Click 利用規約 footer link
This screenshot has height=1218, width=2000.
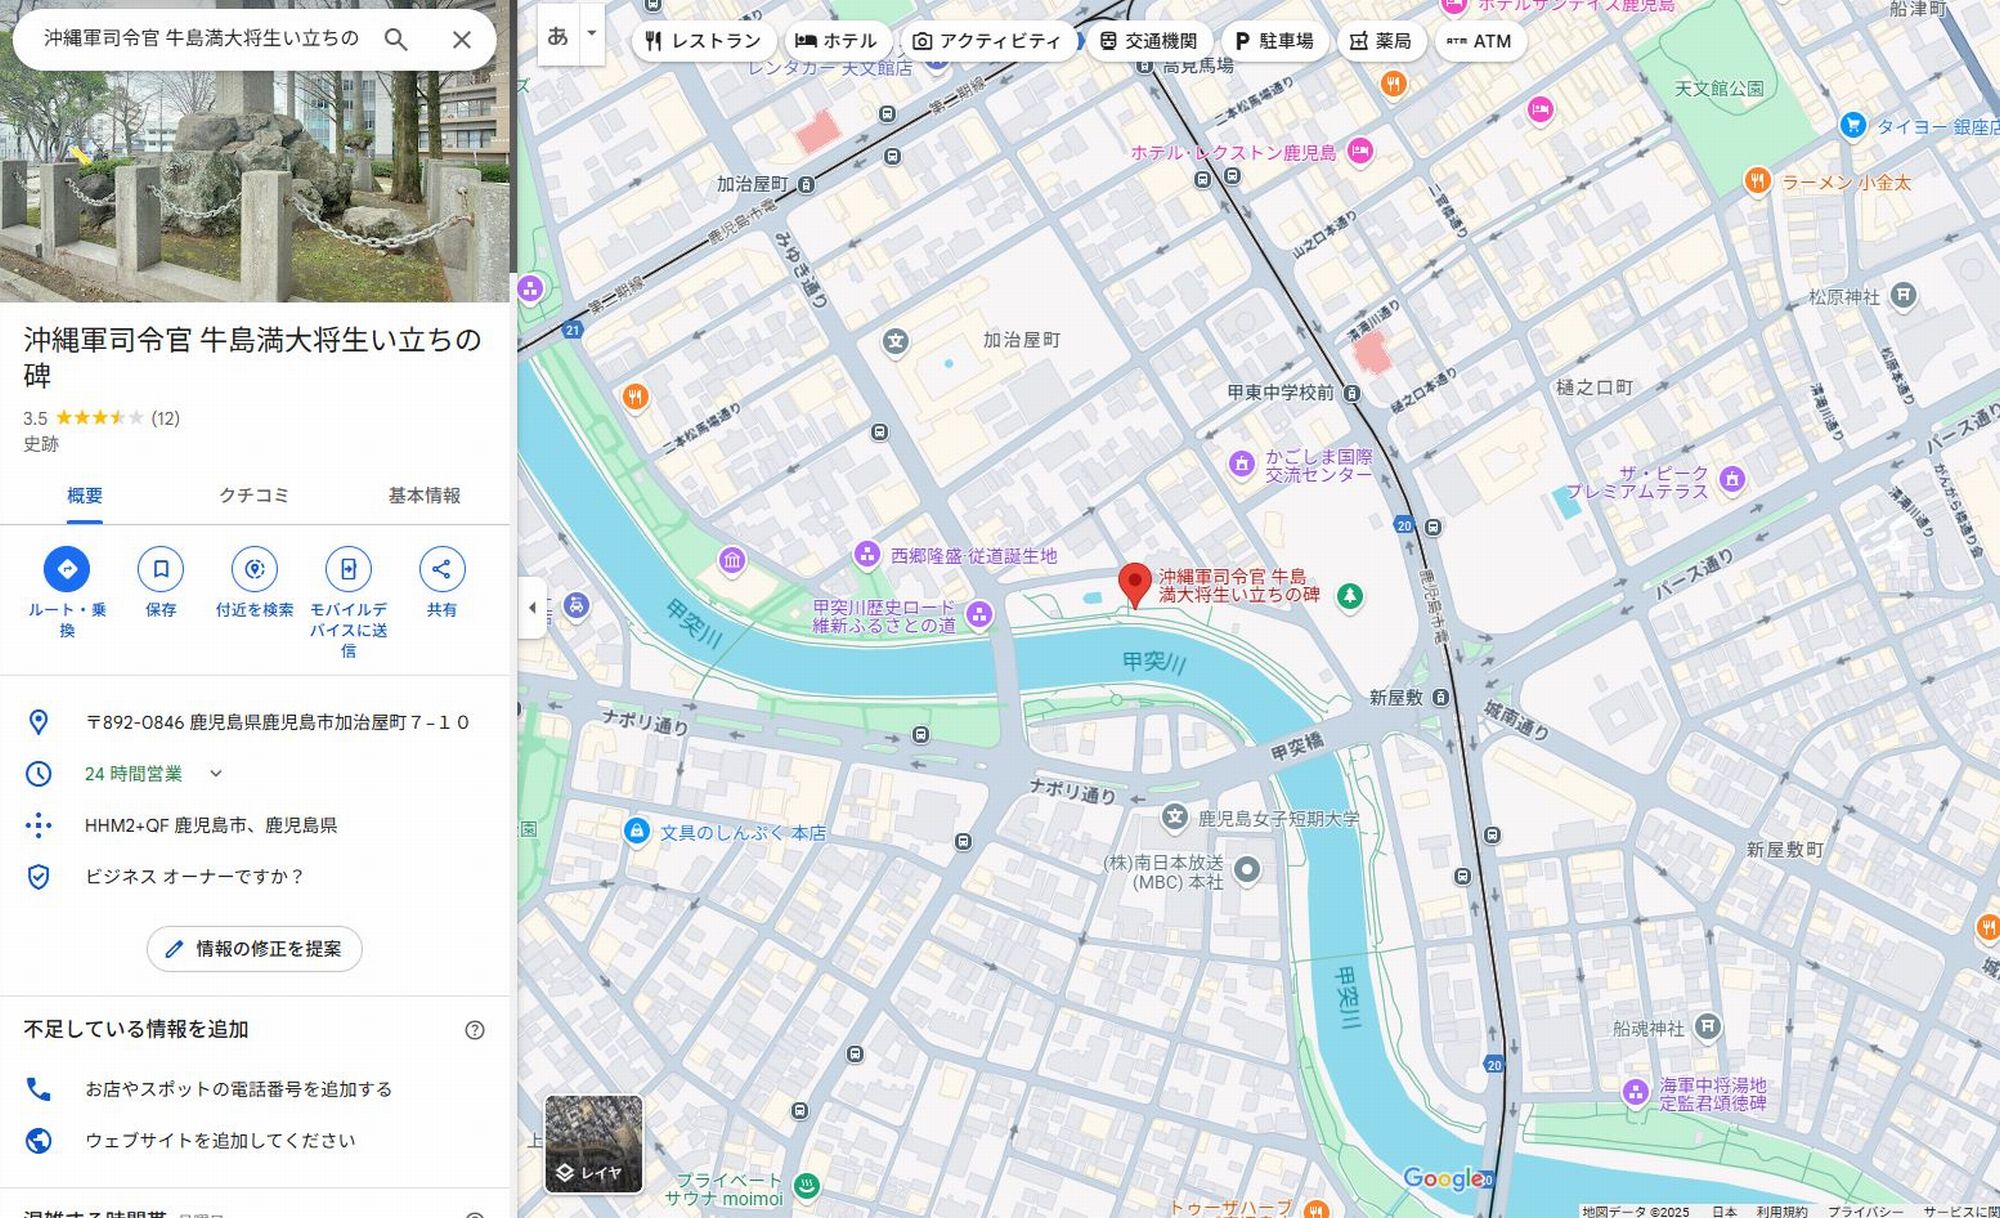pyautogui.click(x=1781, y=1211)
